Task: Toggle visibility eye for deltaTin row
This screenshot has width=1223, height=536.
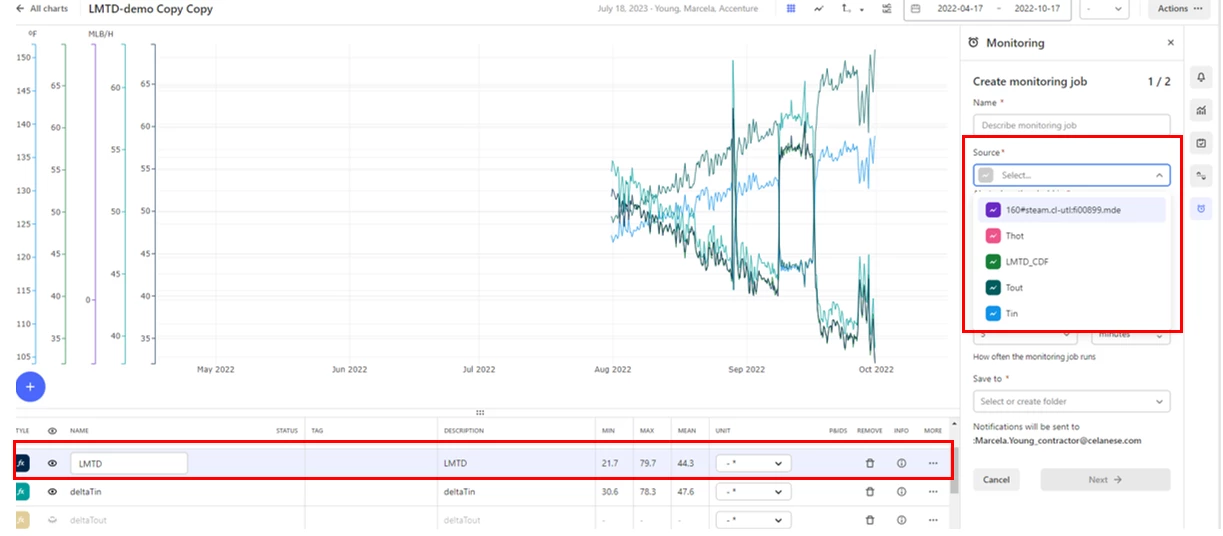Action: pyautogui.click(x=52, y=492)
